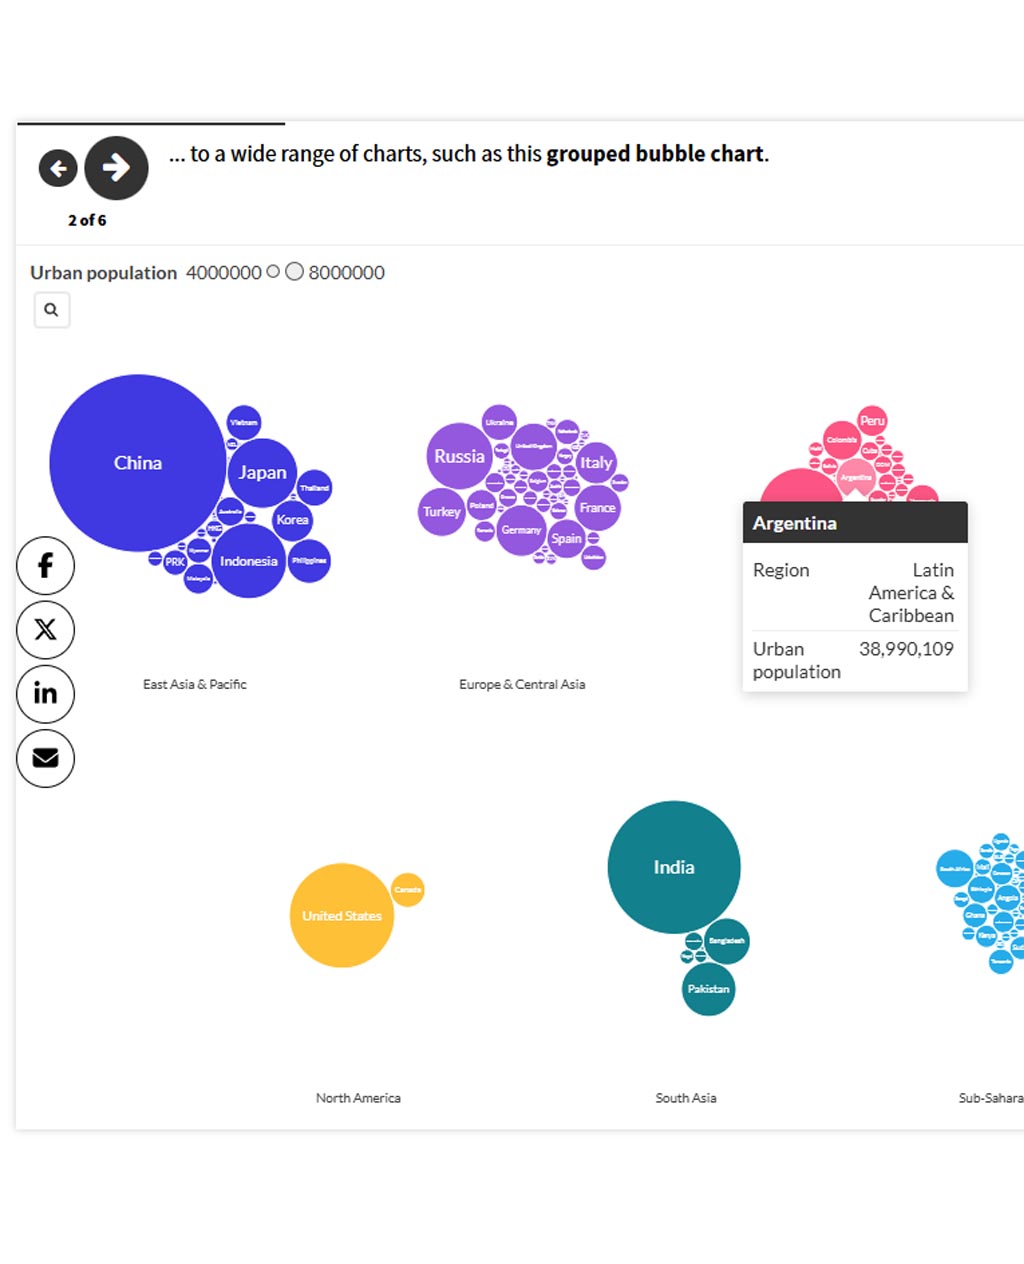Select the Turkey bubble
This screenshot has width=1024, height=1264.
tap(441, 512)
